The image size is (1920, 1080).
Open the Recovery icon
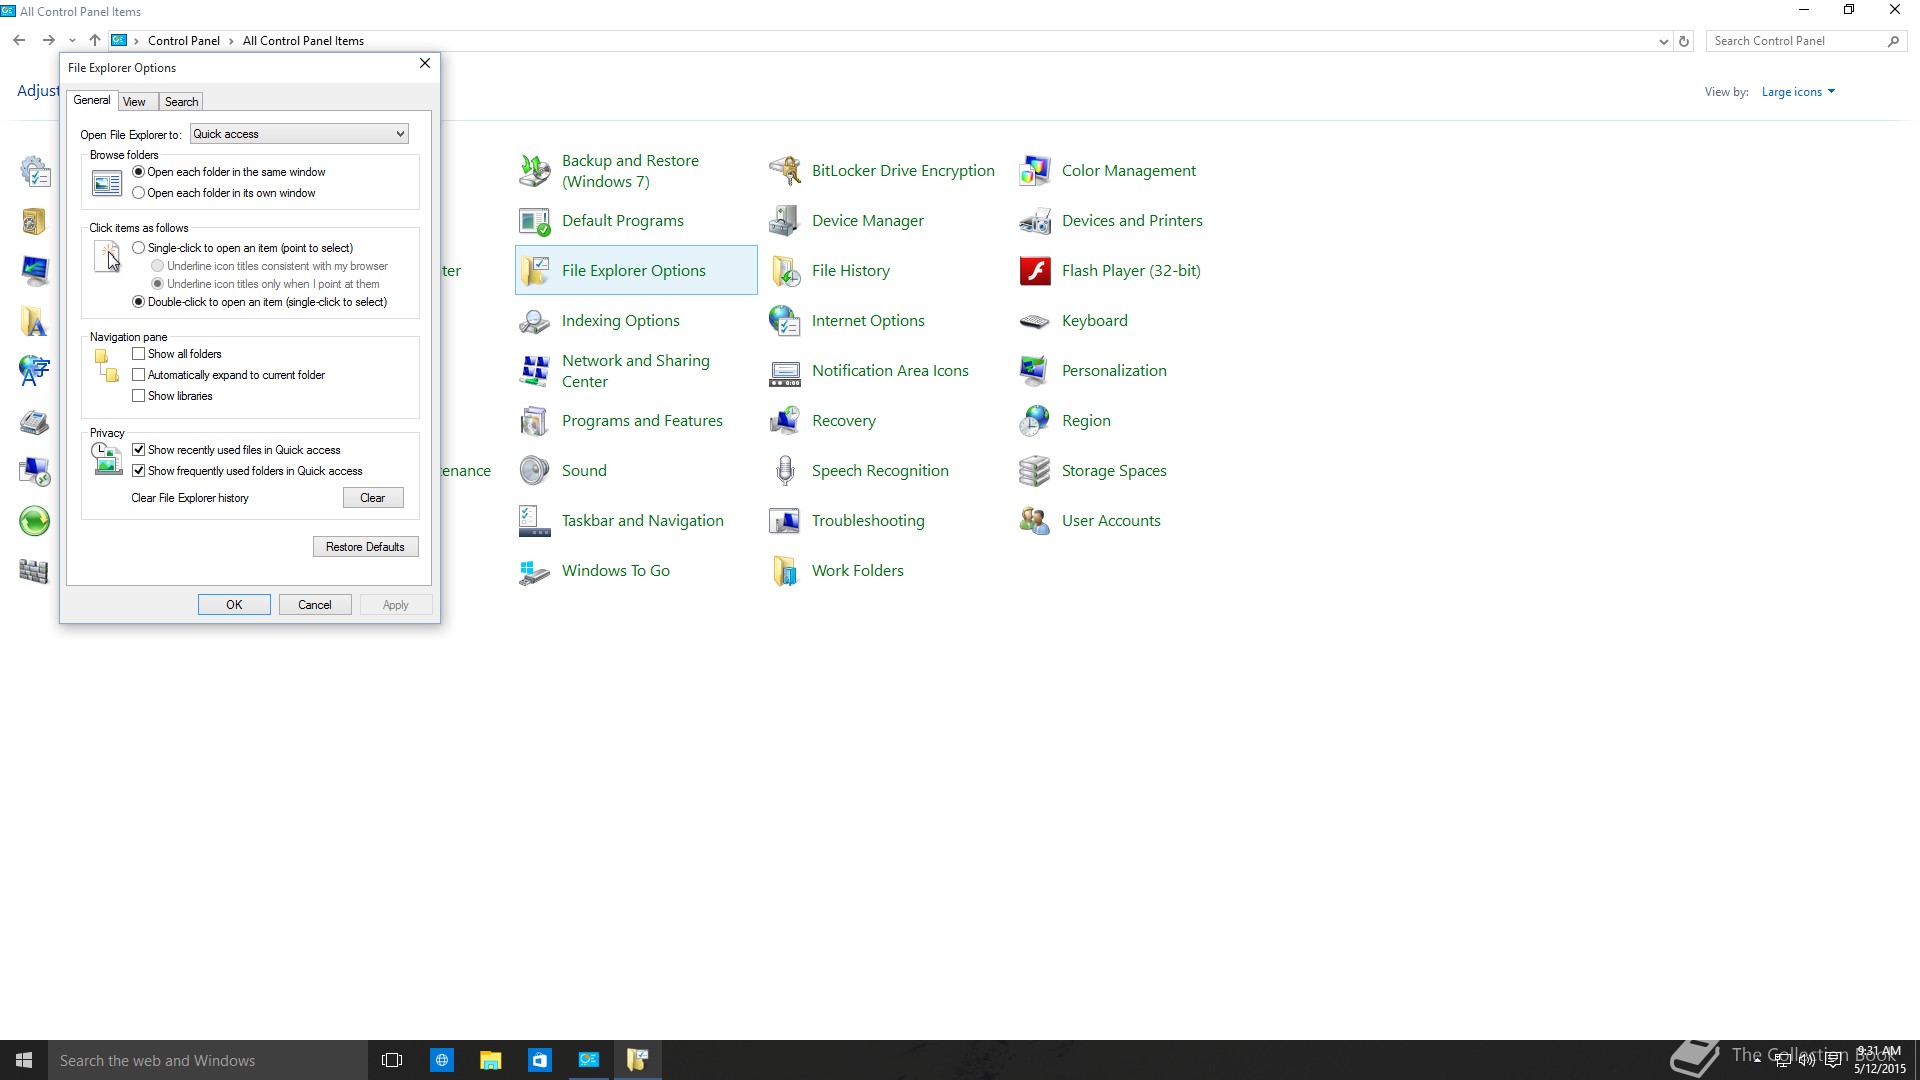click(x=785, y=421)
